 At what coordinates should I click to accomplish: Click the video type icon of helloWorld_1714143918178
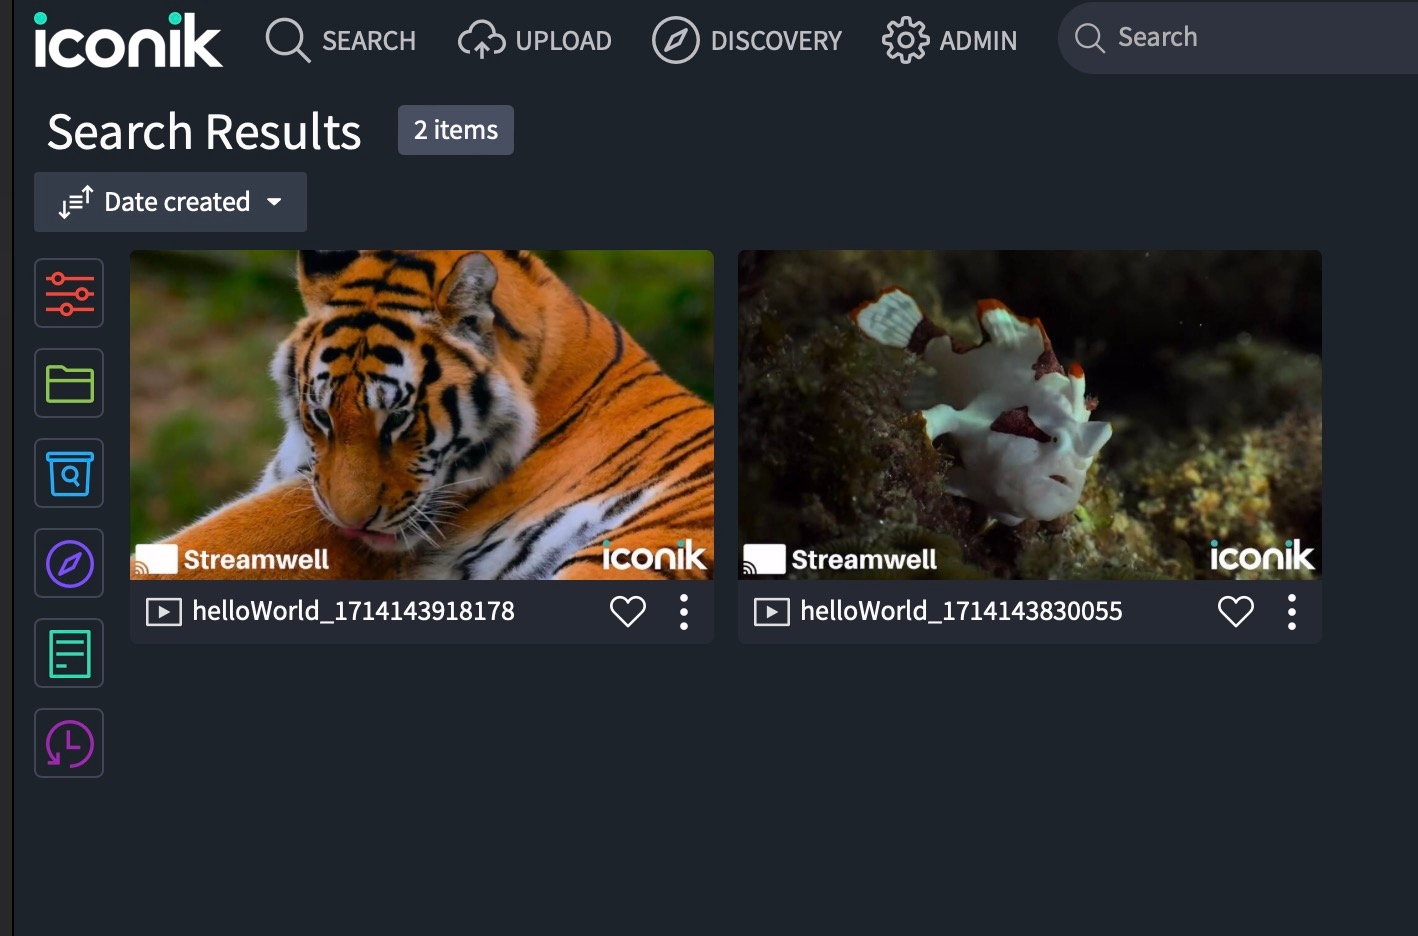164,611
